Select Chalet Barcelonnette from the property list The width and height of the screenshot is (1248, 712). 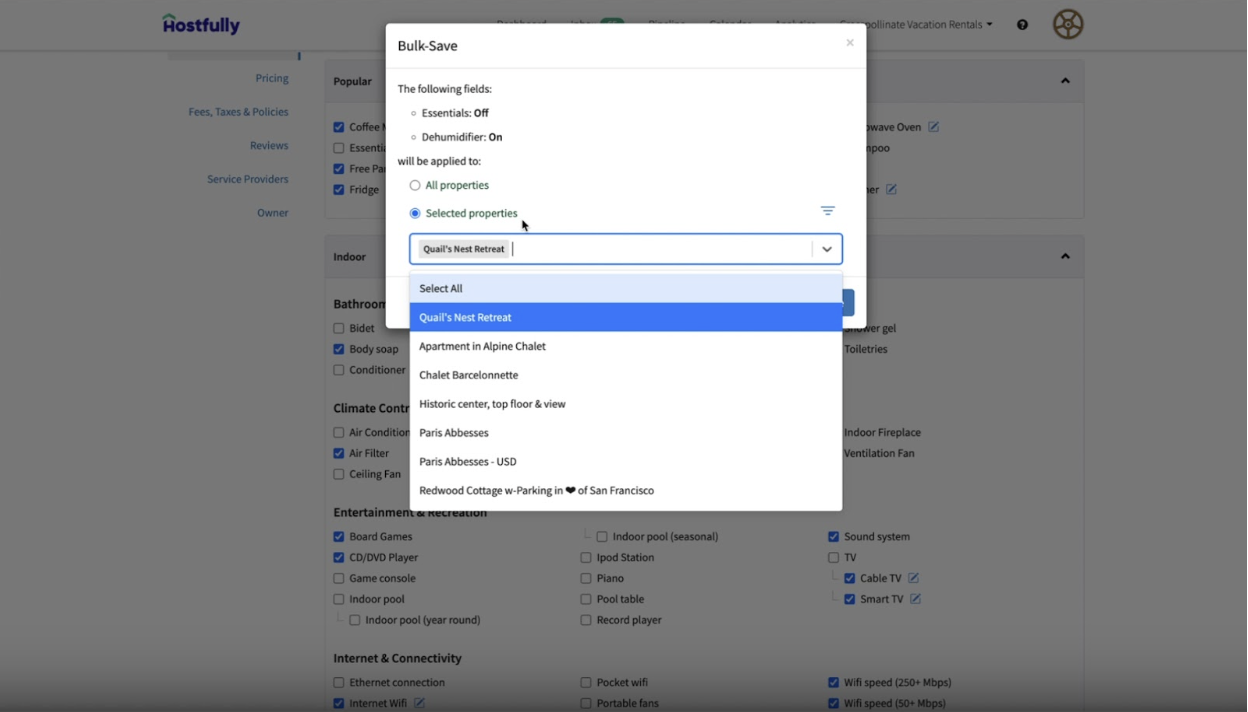click(x=468, y=375)
